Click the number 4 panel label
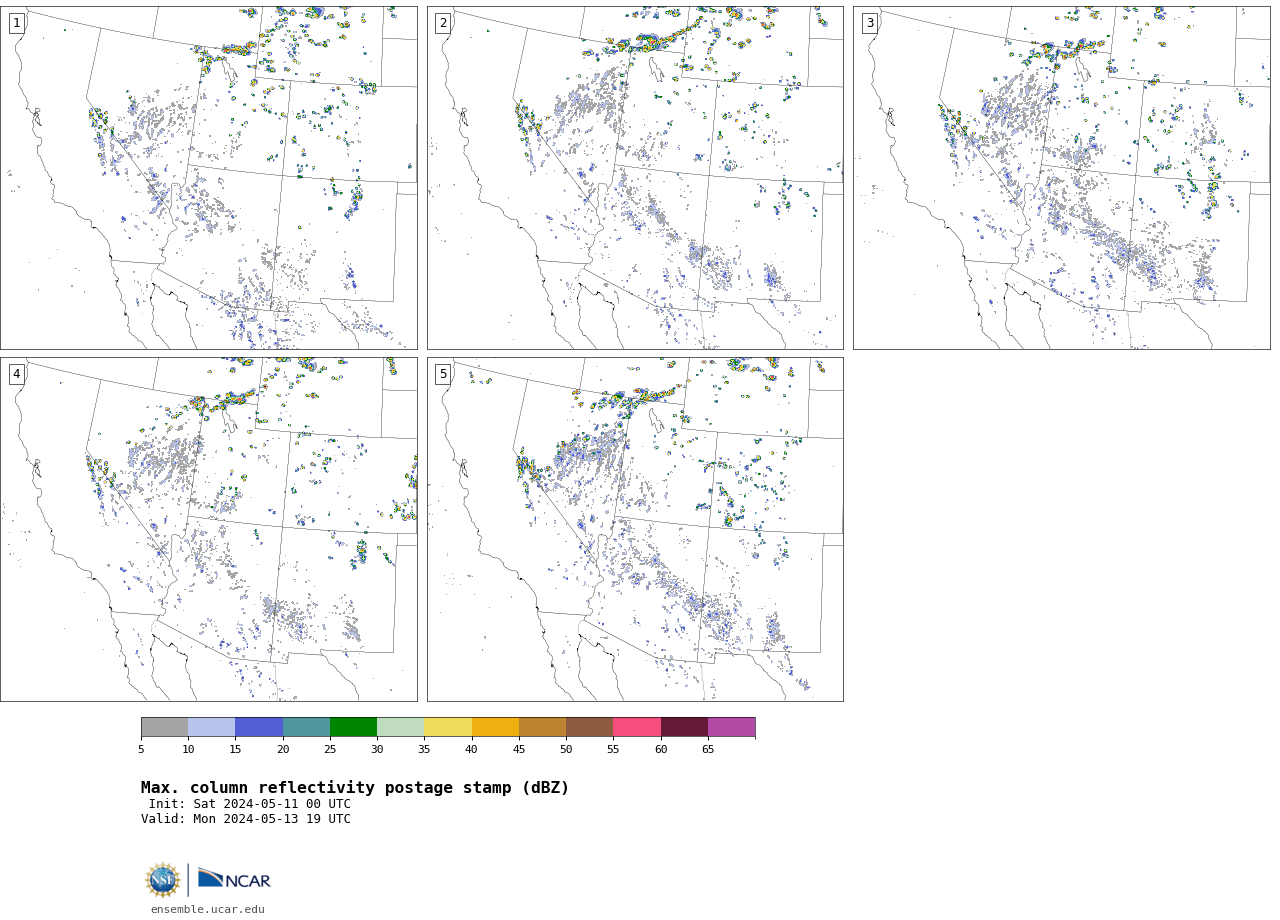The width and height of the screenshot is (1280, 920). coord(16,374)
